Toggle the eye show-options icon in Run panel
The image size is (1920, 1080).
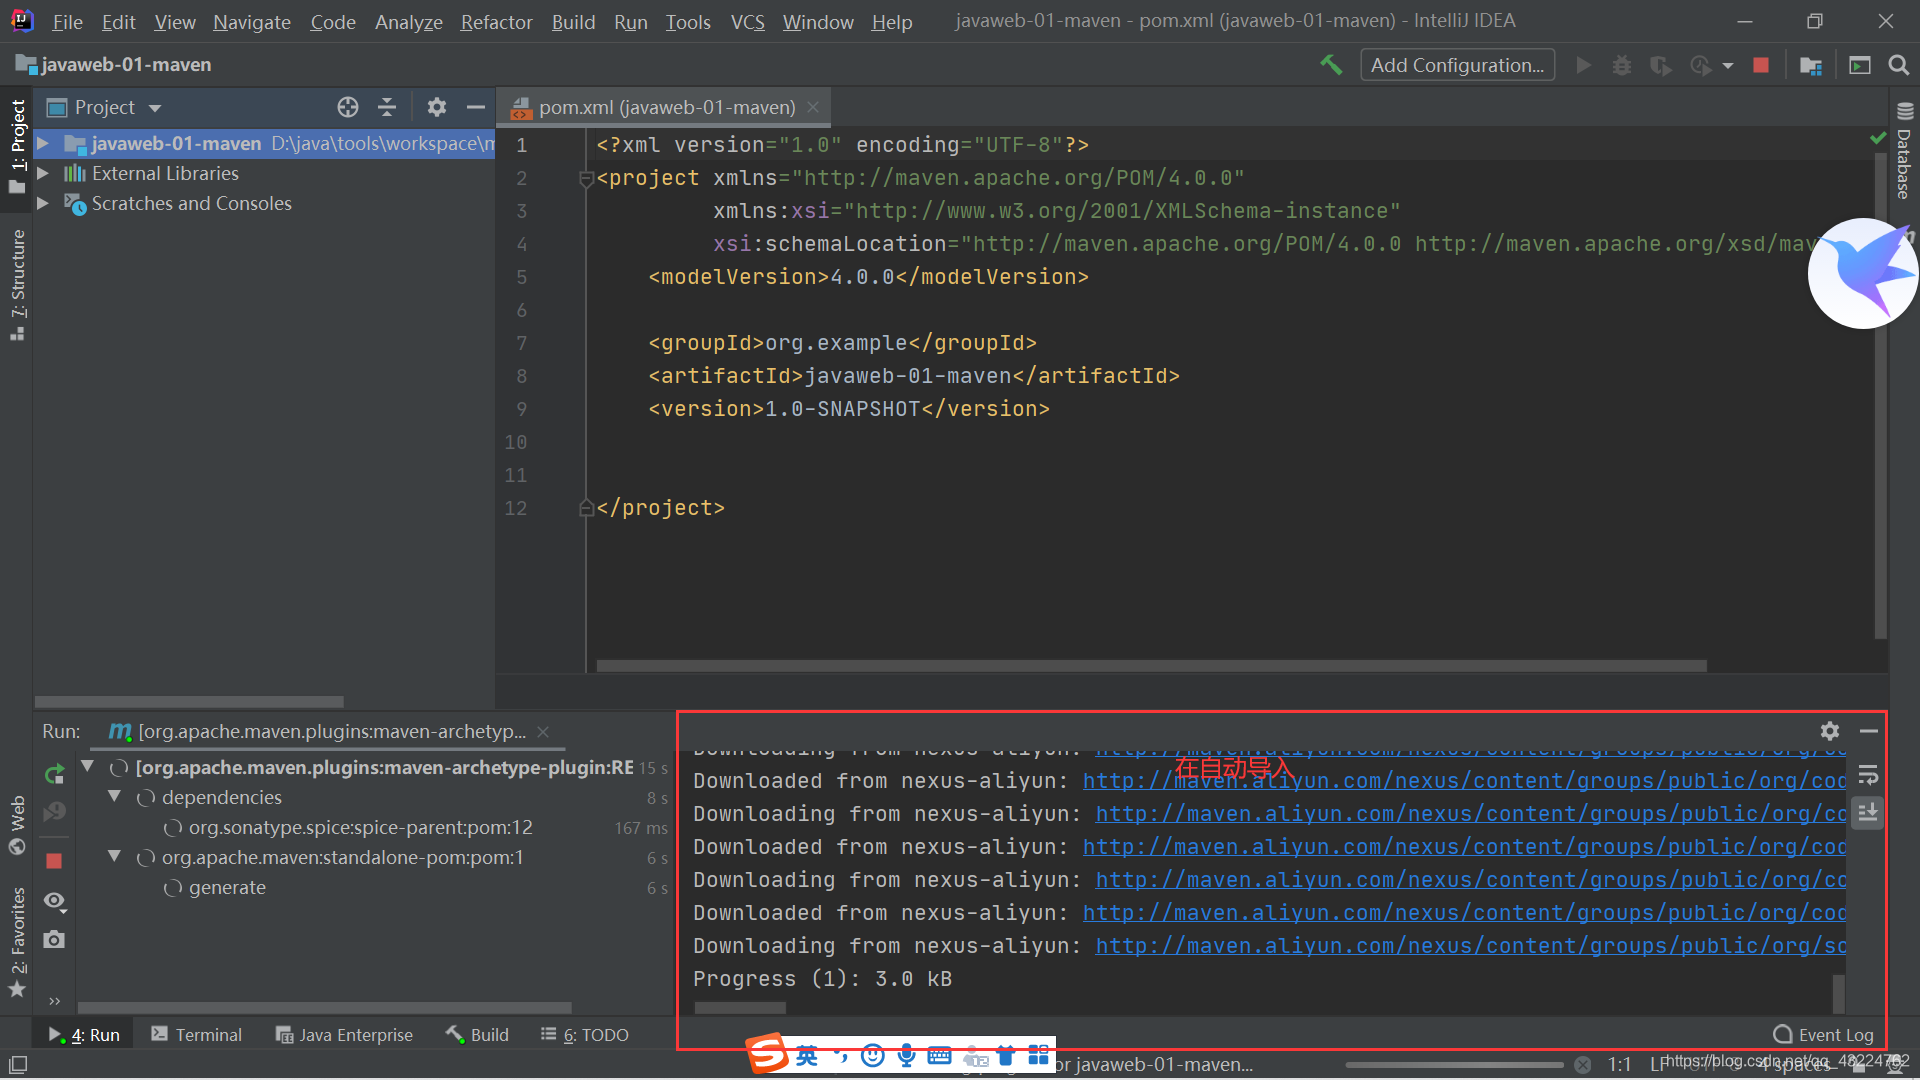(55, 901)
